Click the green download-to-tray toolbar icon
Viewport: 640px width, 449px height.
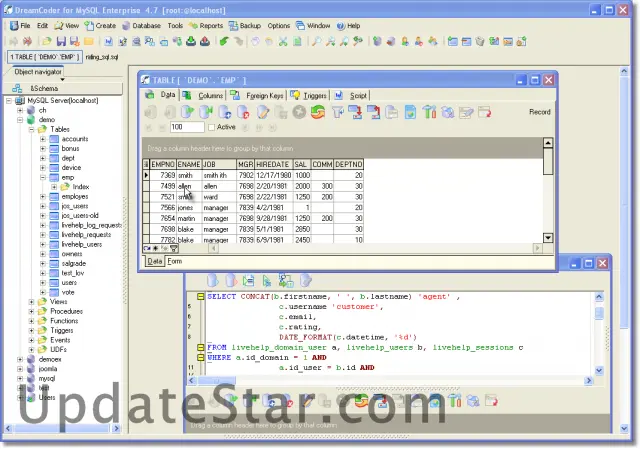pos(191,41)
